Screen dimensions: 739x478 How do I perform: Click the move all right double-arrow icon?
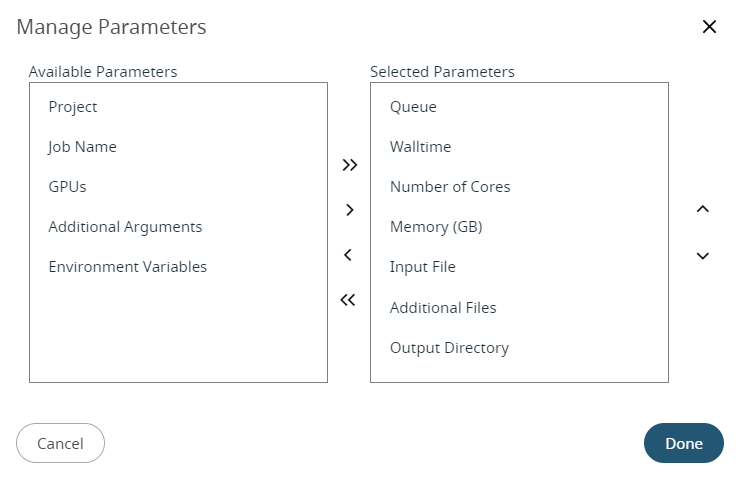pos(349,165)
